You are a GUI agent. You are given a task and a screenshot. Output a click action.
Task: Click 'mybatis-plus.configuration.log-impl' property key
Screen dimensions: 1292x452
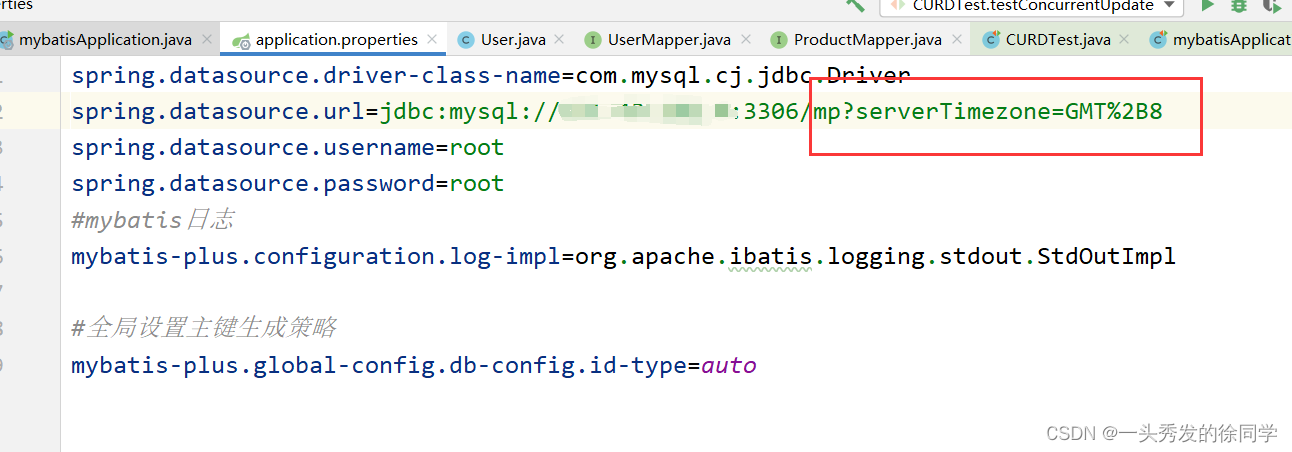tap(316, 256)
